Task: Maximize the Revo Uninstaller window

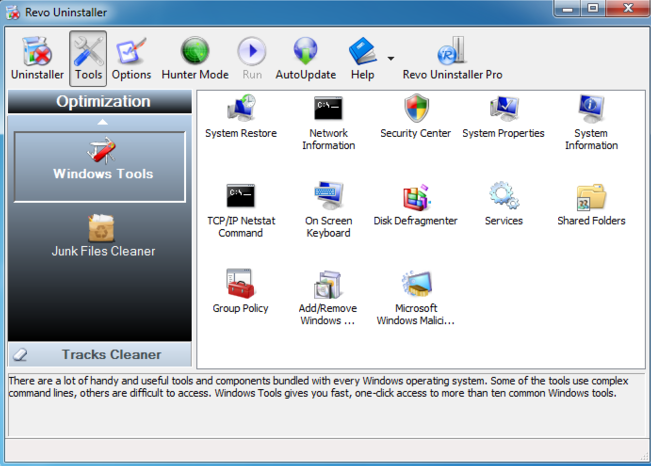Action: pos(593,8)
